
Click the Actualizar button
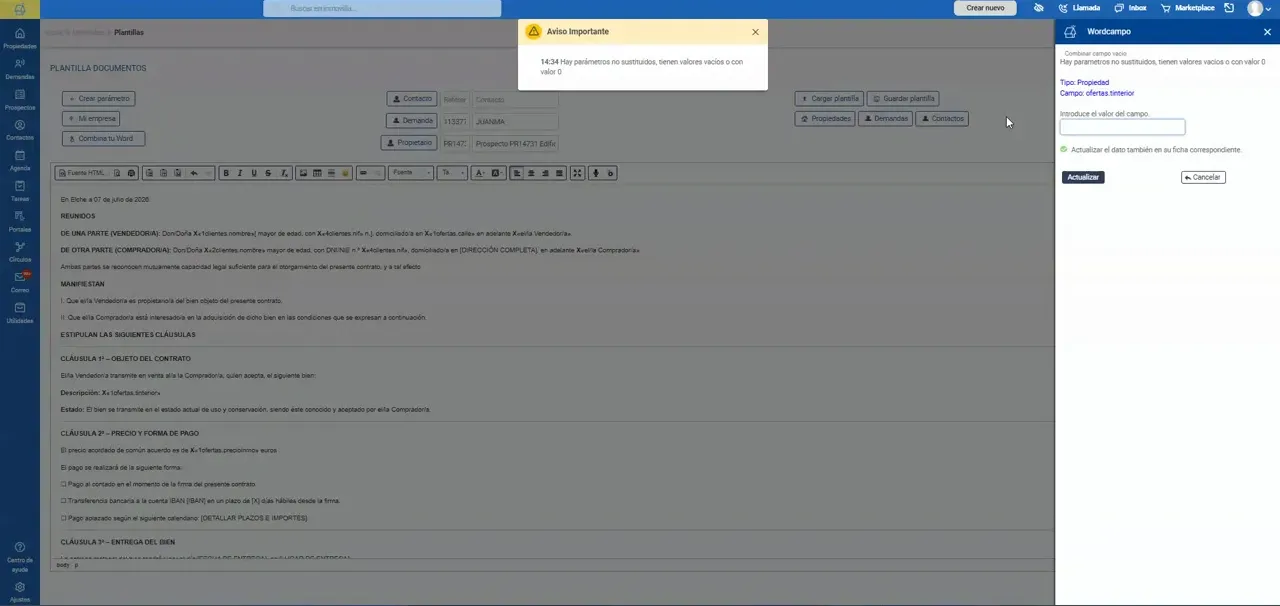pyautogui.click(x=1083, y=177)
